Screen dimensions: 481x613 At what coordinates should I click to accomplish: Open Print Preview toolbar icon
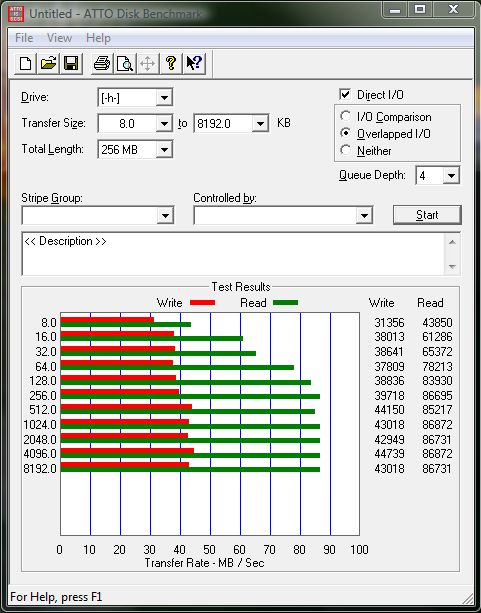click(x=125, y=63)
